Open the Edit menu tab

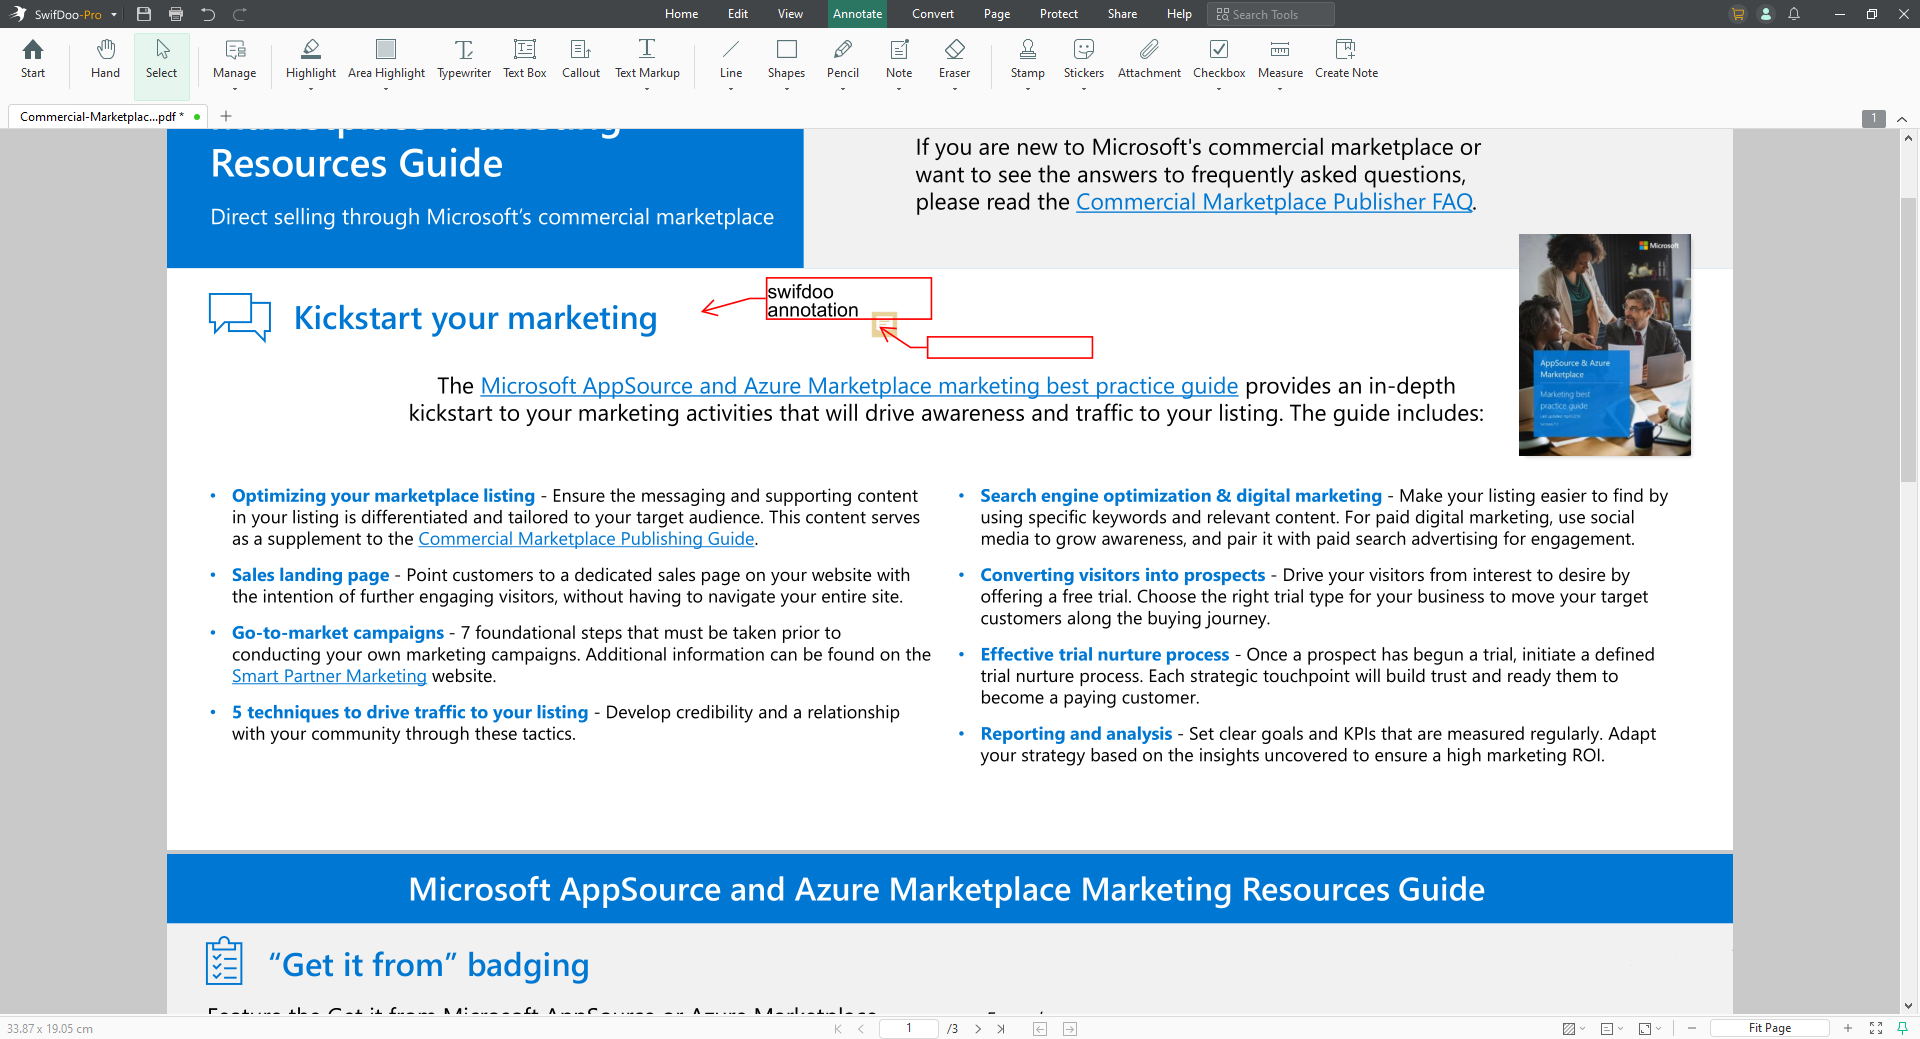click(738, 14)
